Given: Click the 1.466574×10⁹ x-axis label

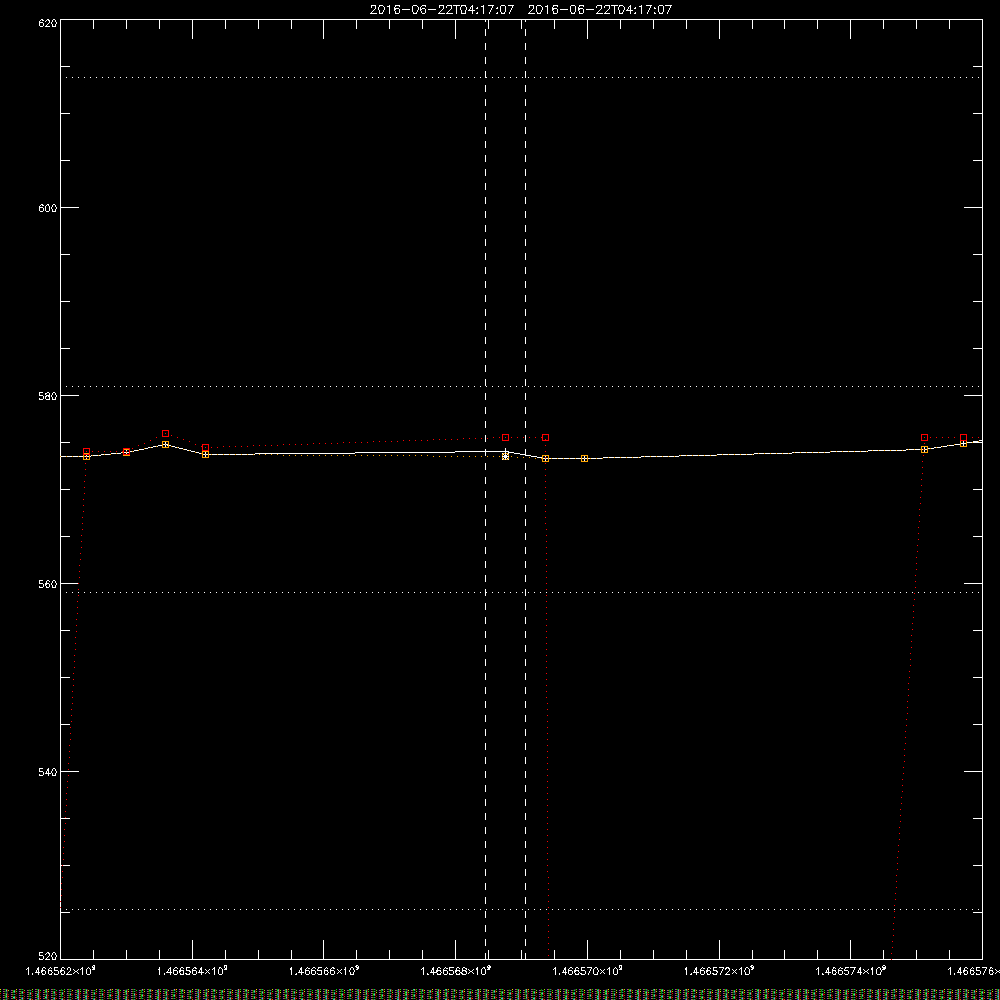Looking at the screenshot, I should (x=851, y=971).
